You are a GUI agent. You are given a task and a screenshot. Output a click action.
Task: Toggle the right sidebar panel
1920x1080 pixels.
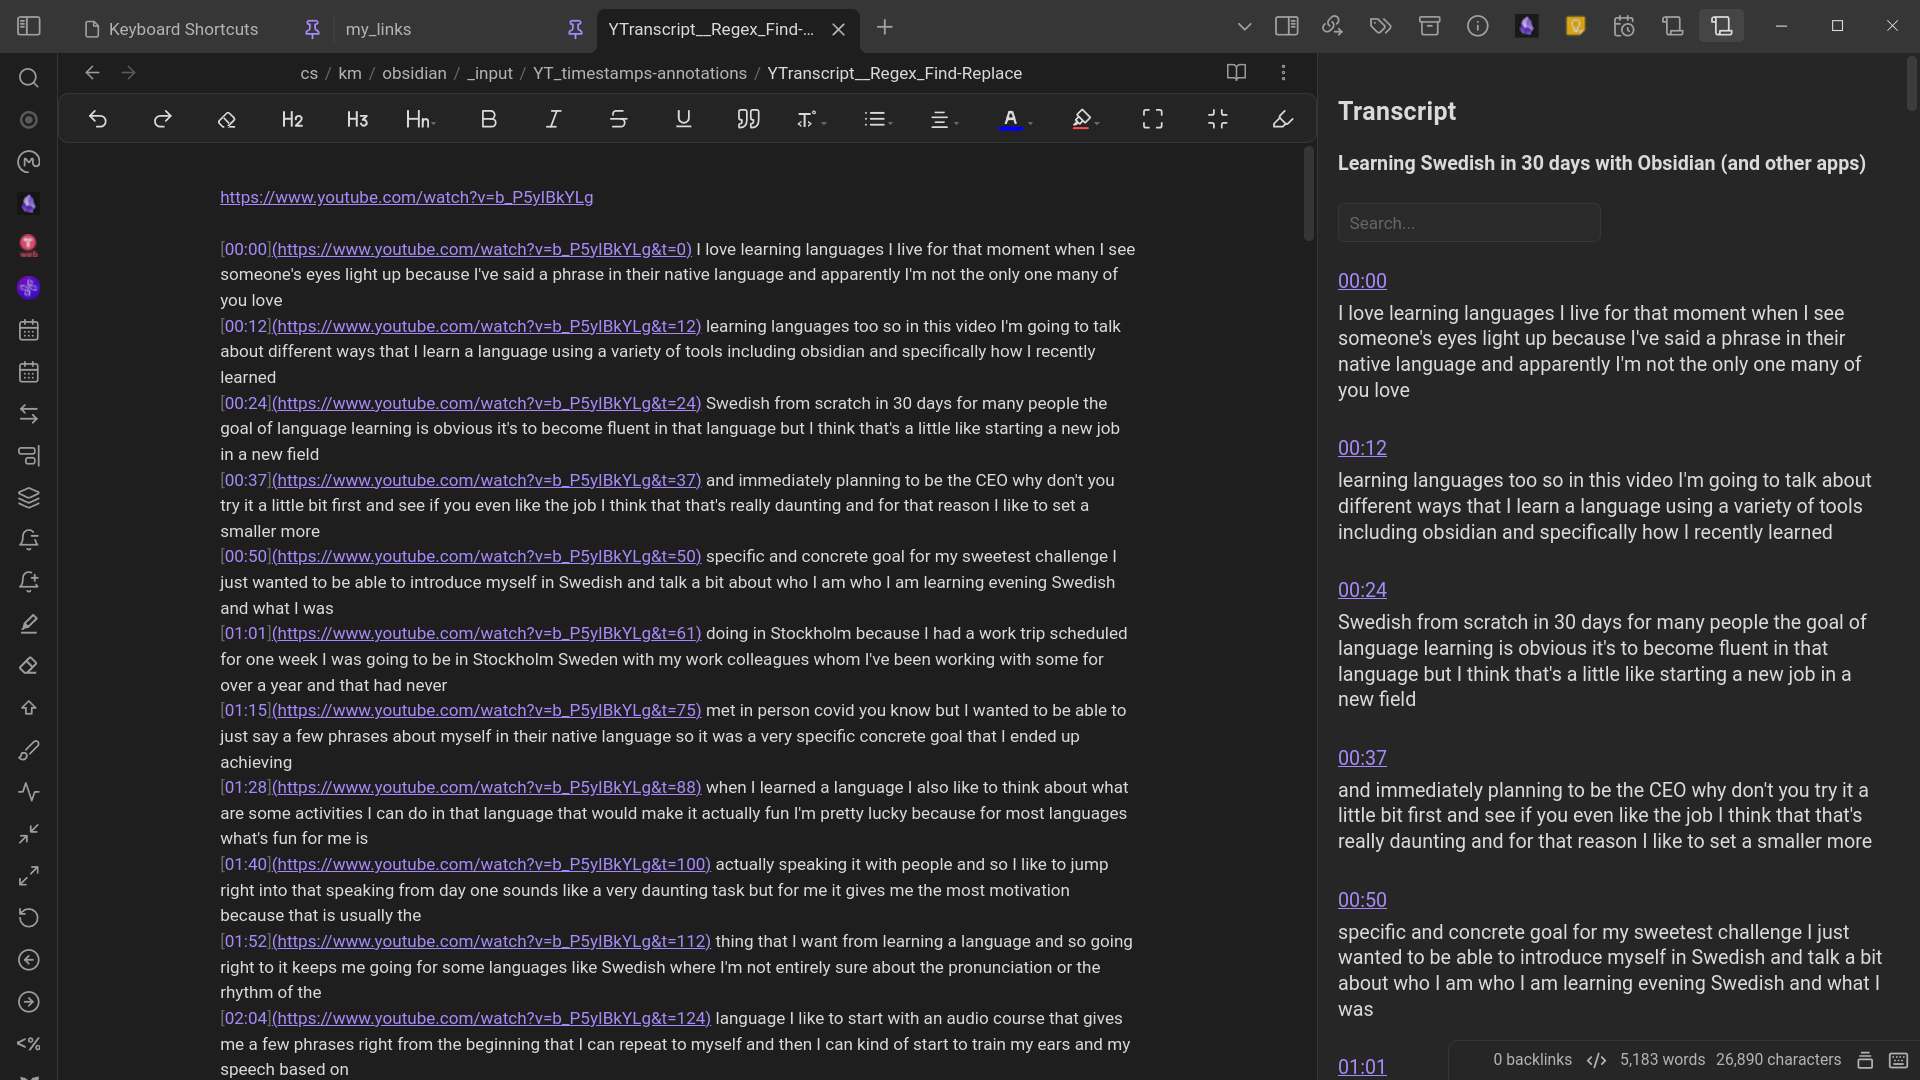click(1286, 26)
